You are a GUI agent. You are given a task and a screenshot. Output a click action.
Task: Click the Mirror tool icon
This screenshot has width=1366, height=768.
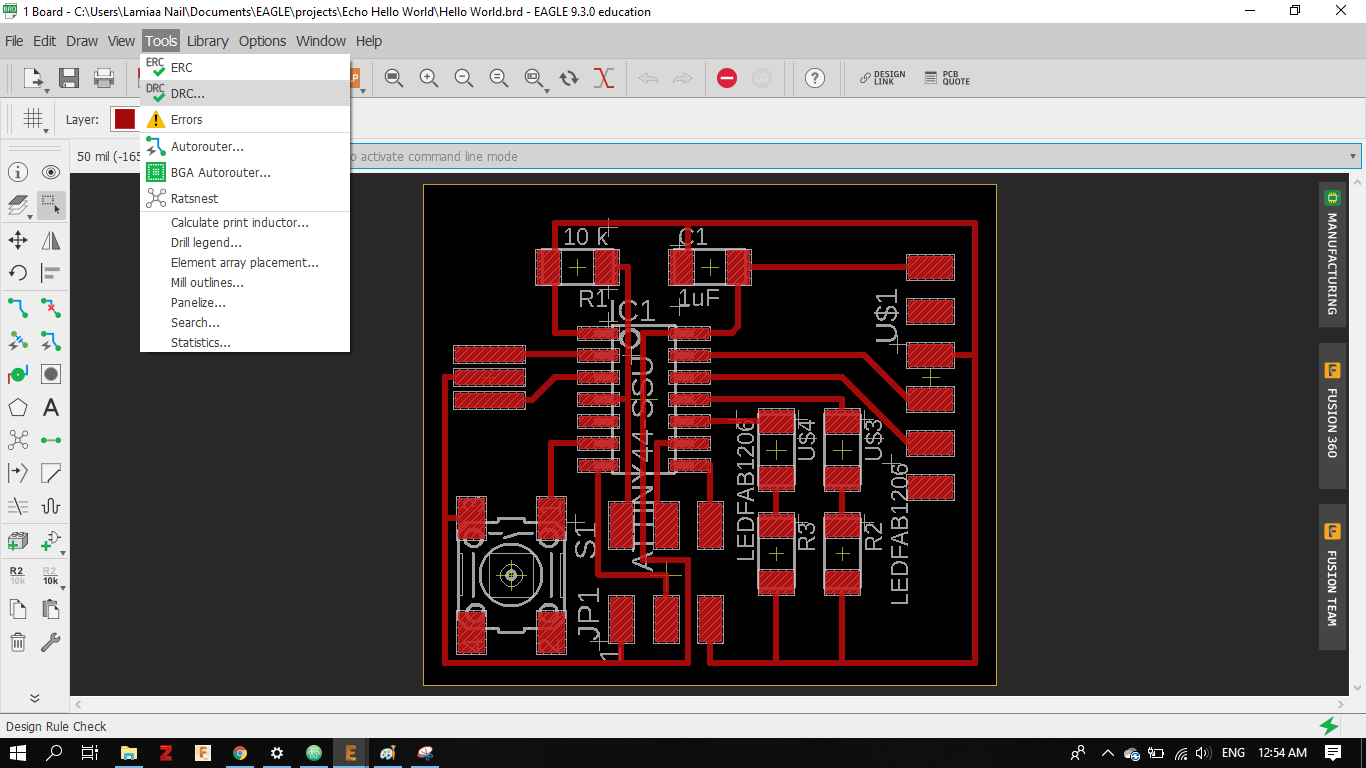(x=51, y=240)
